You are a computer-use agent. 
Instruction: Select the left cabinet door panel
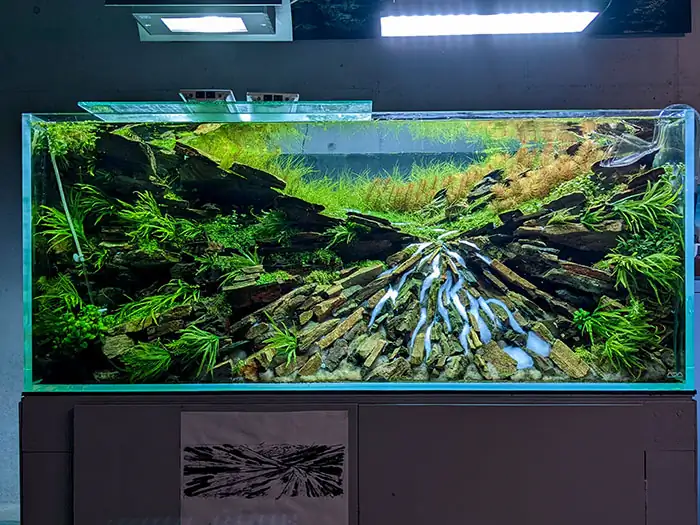214,464
